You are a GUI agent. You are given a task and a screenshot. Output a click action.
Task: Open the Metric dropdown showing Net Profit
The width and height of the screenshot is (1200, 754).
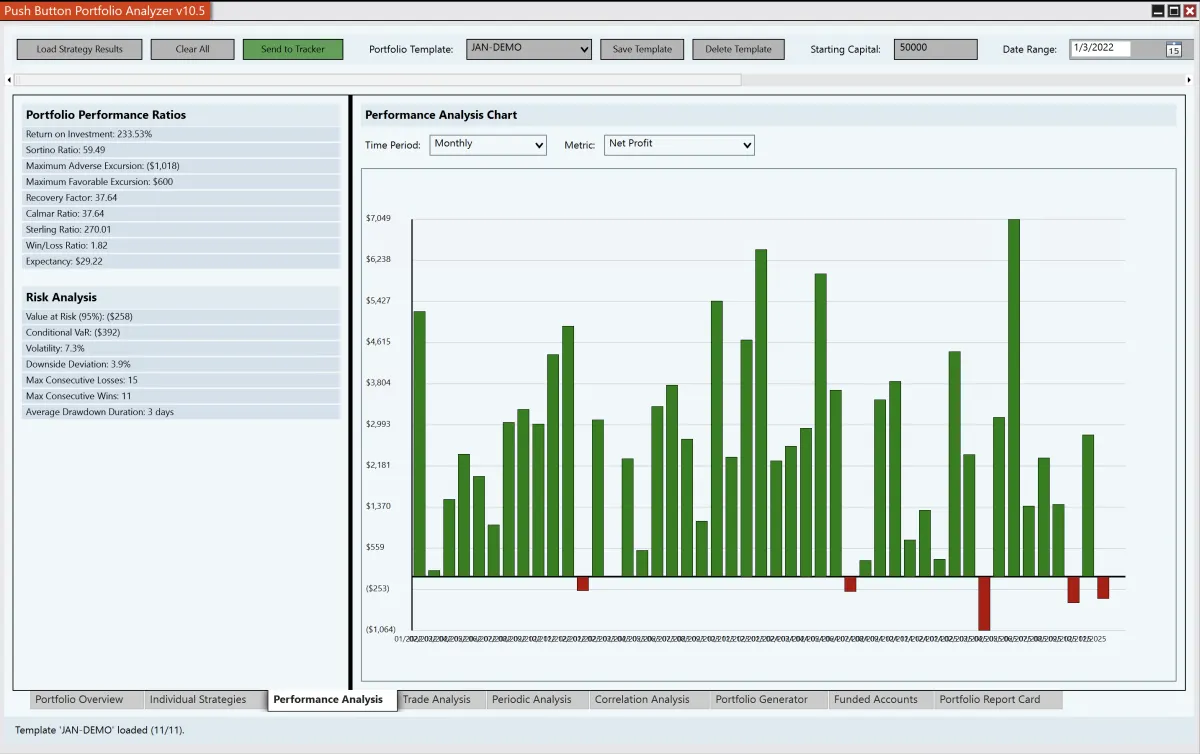point(679,145)
